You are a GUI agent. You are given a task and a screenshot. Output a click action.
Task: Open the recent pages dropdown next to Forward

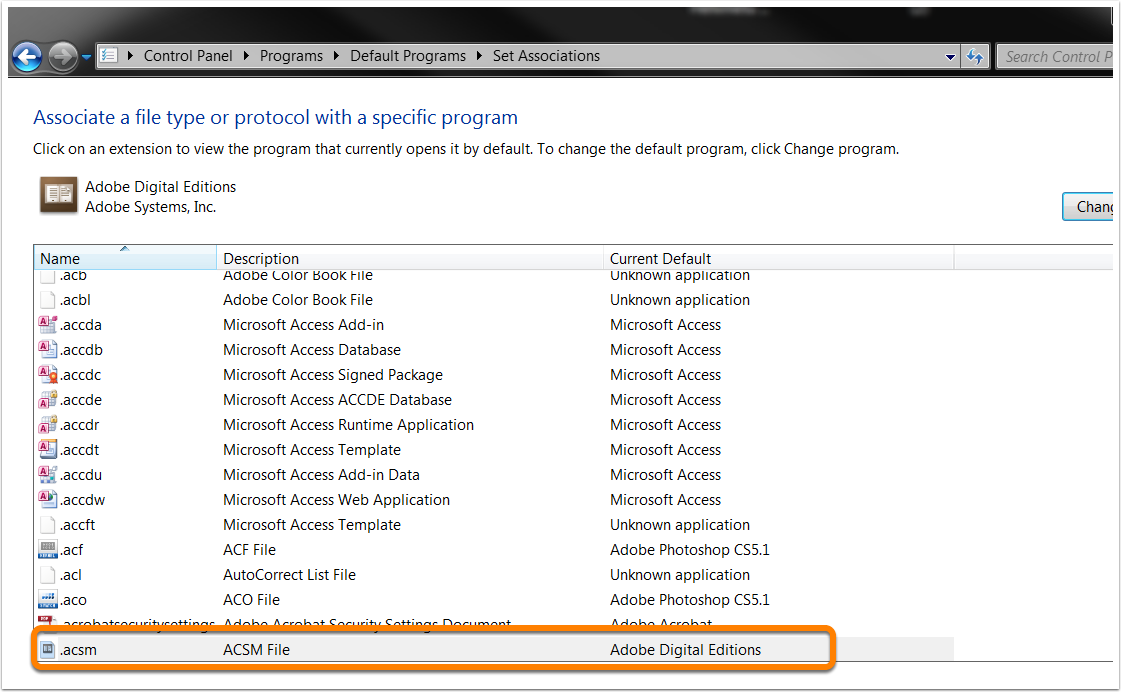coord(87,56)
